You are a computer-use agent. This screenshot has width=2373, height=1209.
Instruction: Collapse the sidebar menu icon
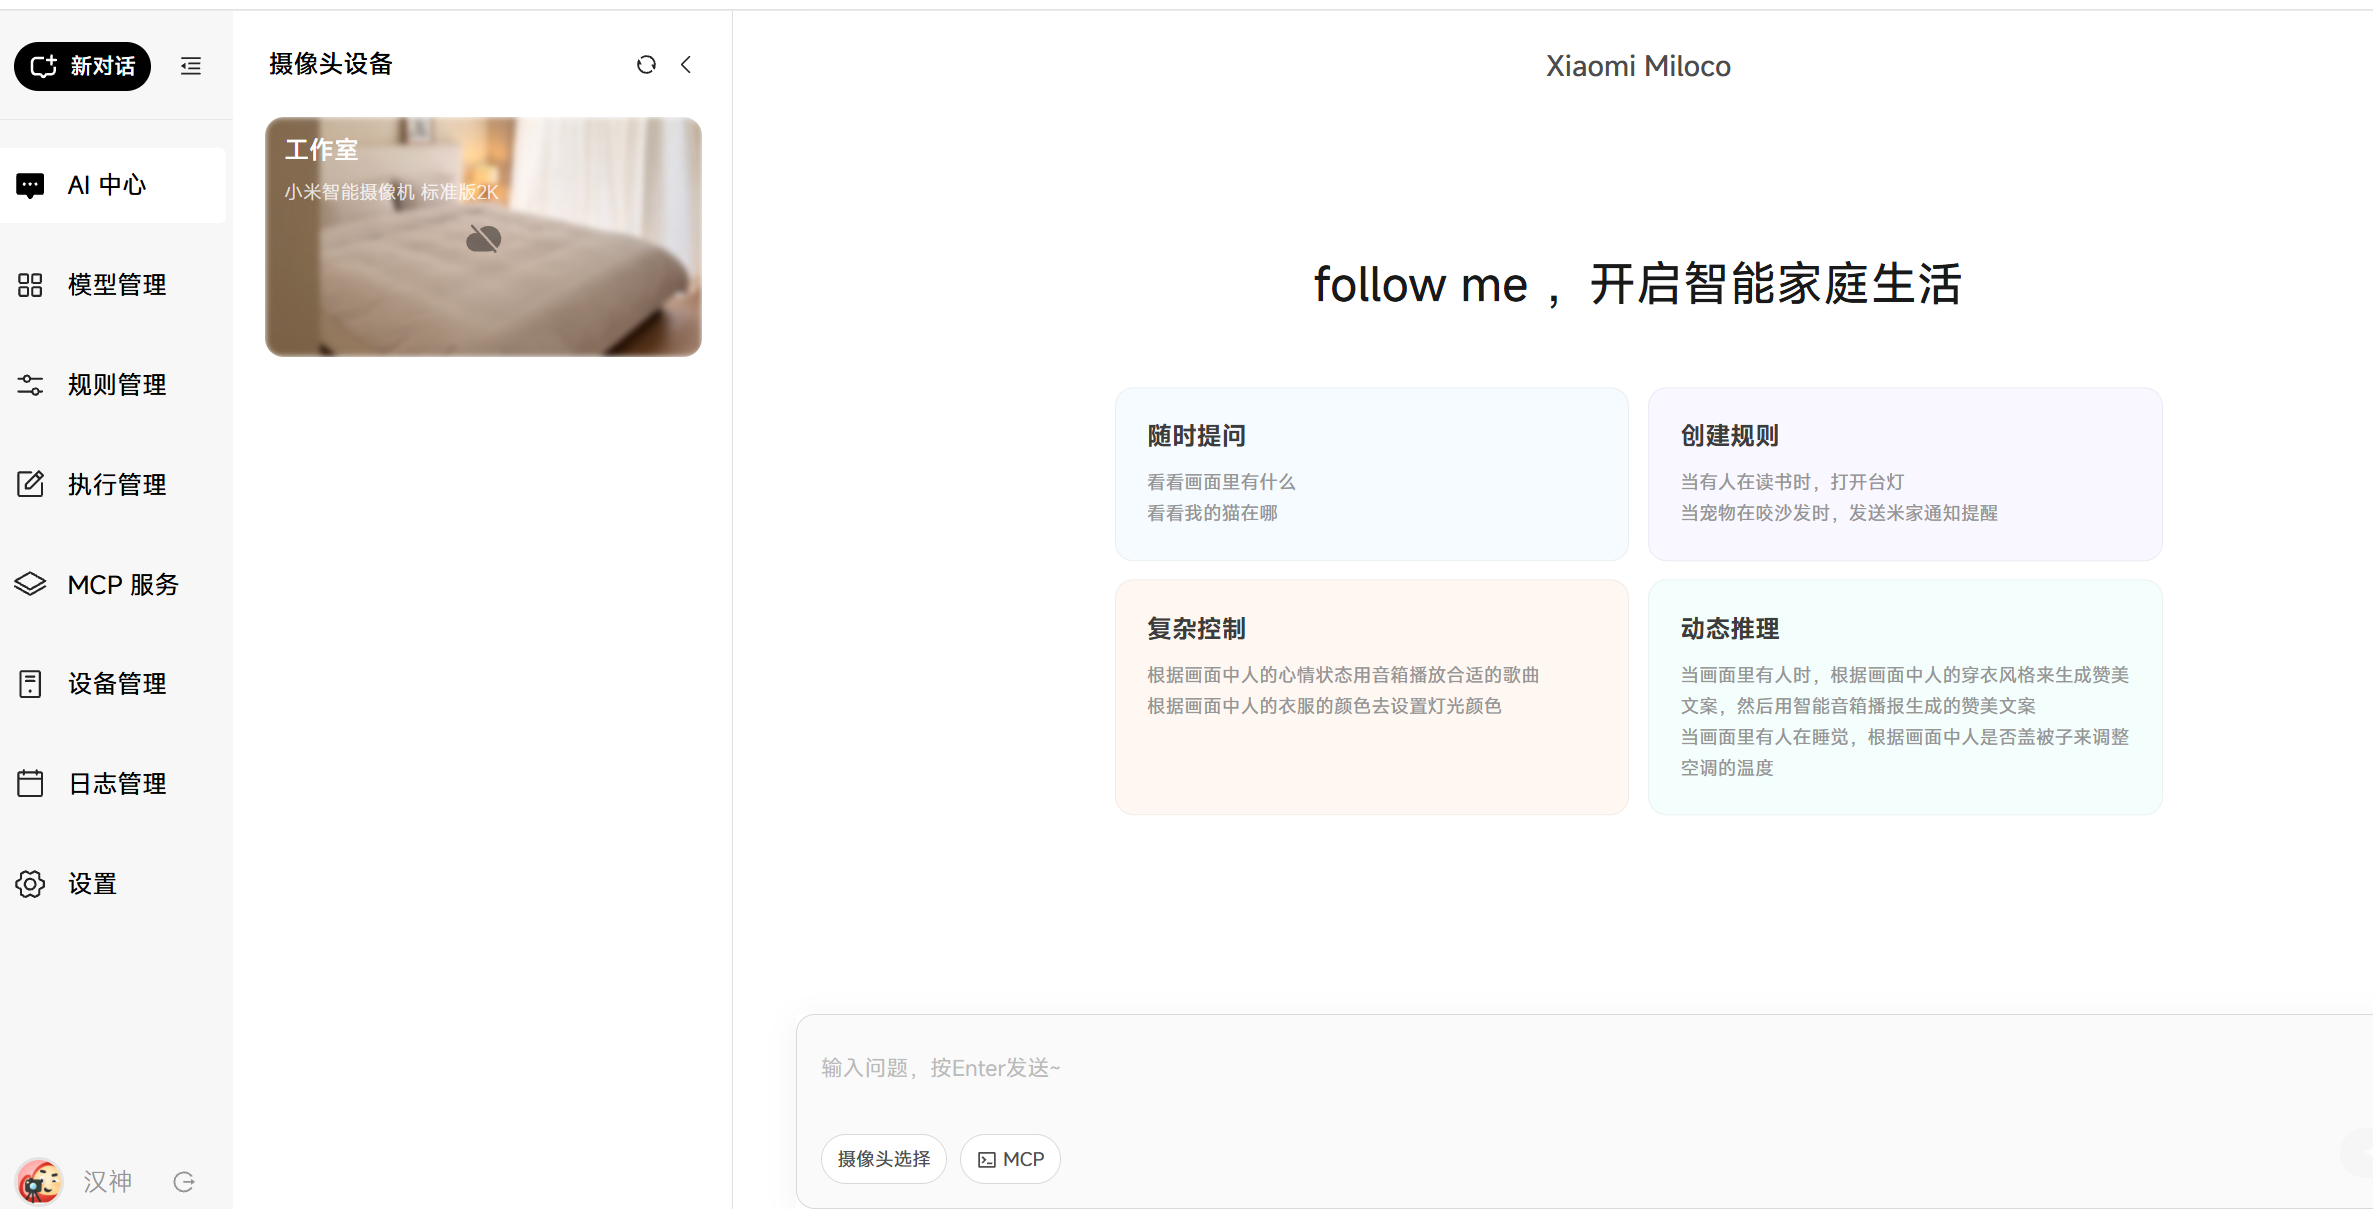191,66
